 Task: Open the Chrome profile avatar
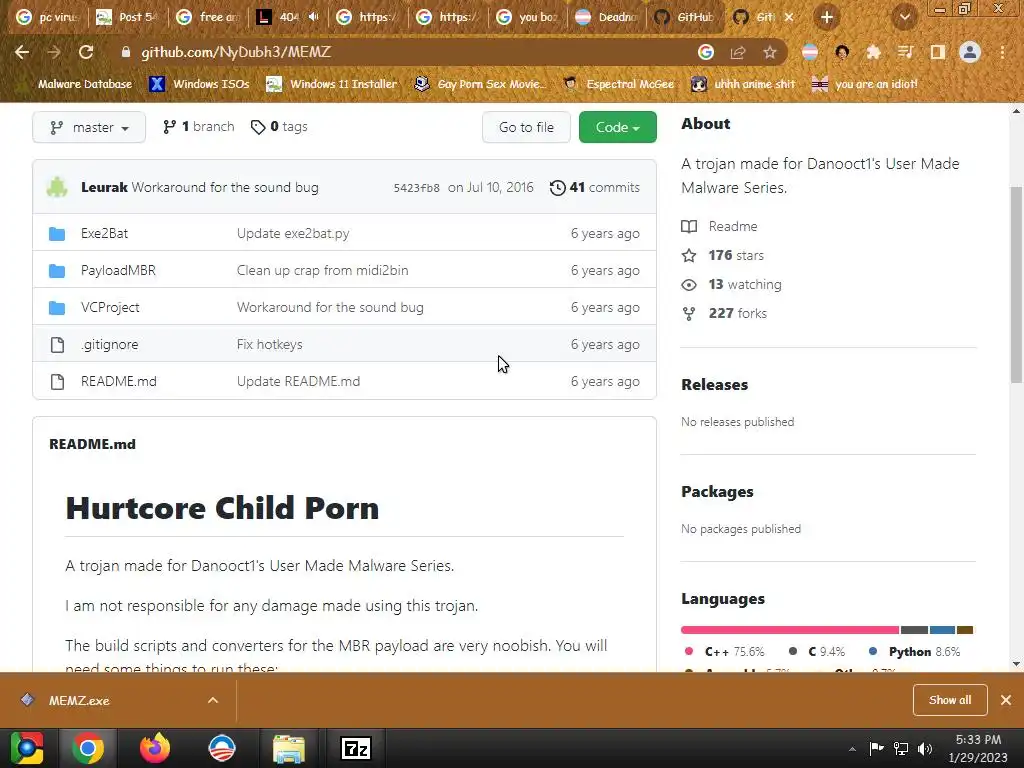(x=970, y=52)
